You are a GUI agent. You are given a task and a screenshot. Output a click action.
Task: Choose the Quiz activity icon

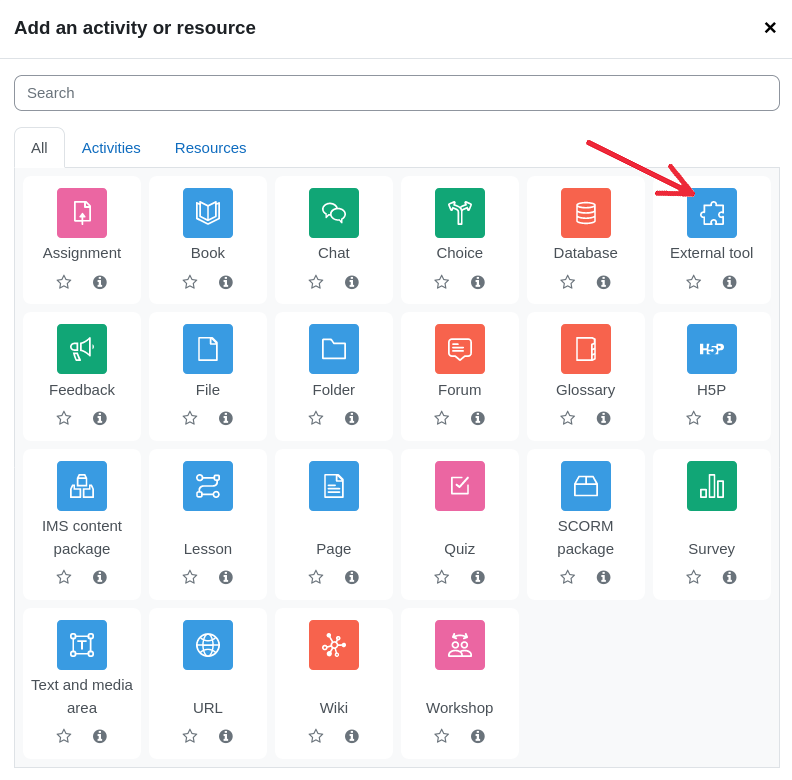(460, 486)
